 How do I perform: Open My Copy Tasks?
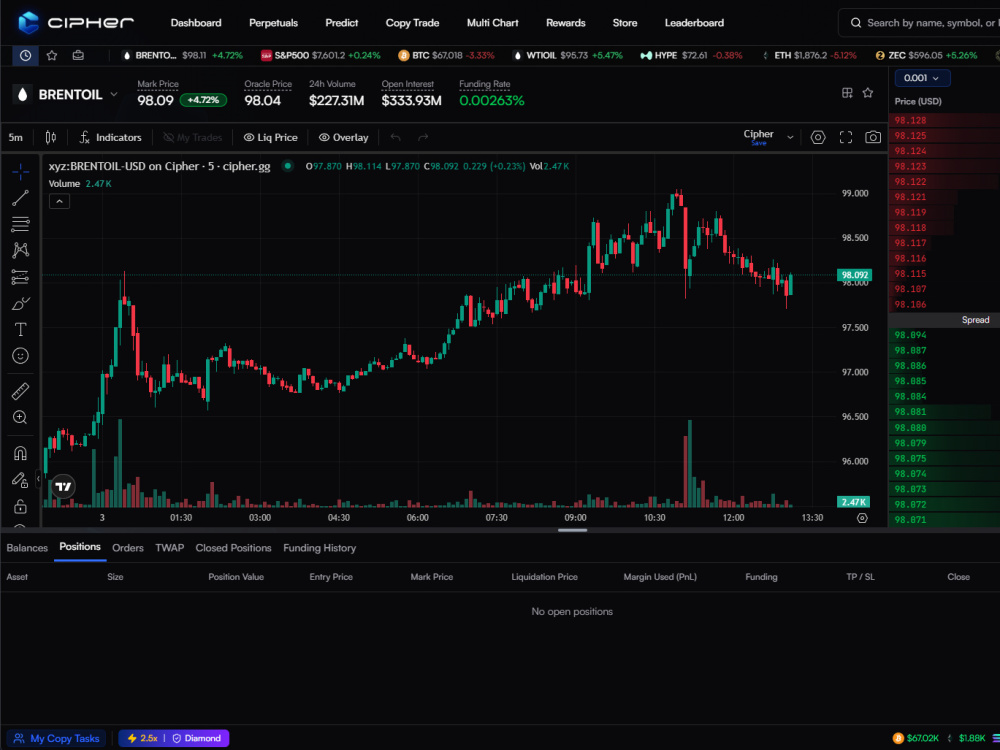click(x=57, y=739)
